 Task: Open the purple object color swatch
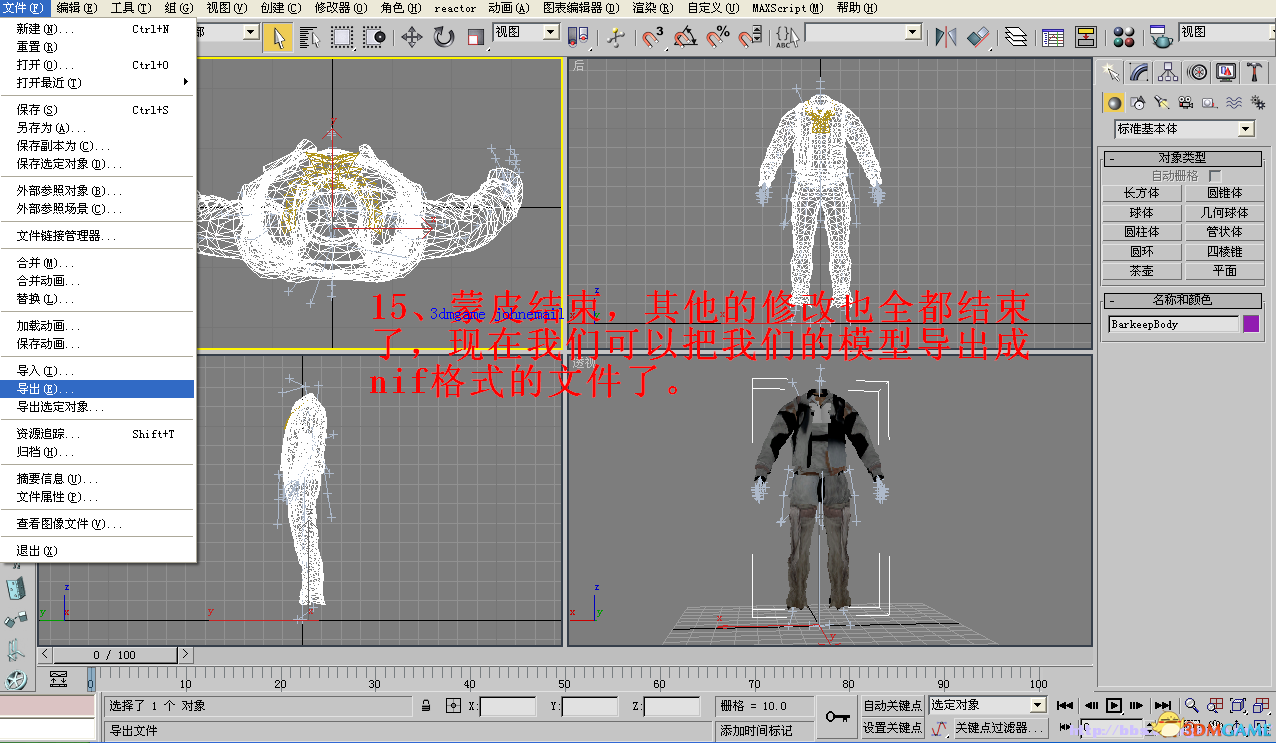(1251, 324)
